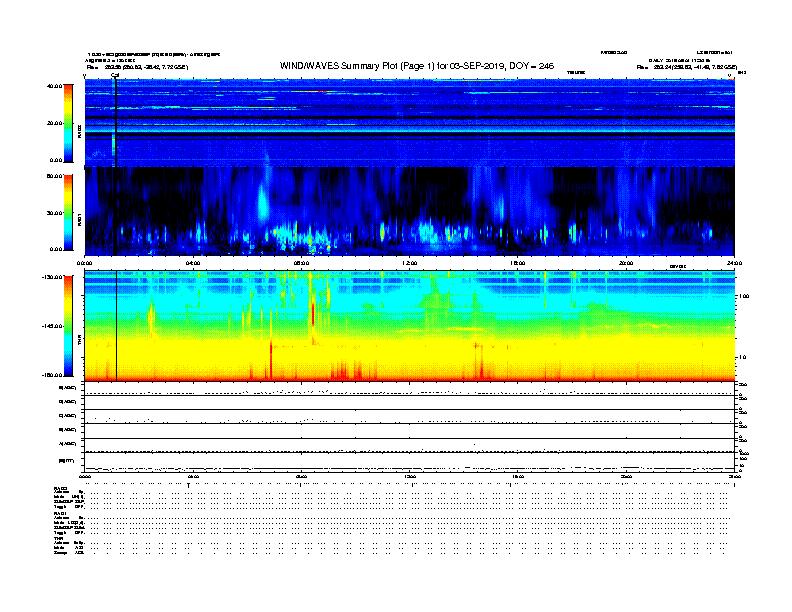Screen dimensions: 792x612
Task: Click the 100 label on TNR right axis
Action: tap(744, 296)
